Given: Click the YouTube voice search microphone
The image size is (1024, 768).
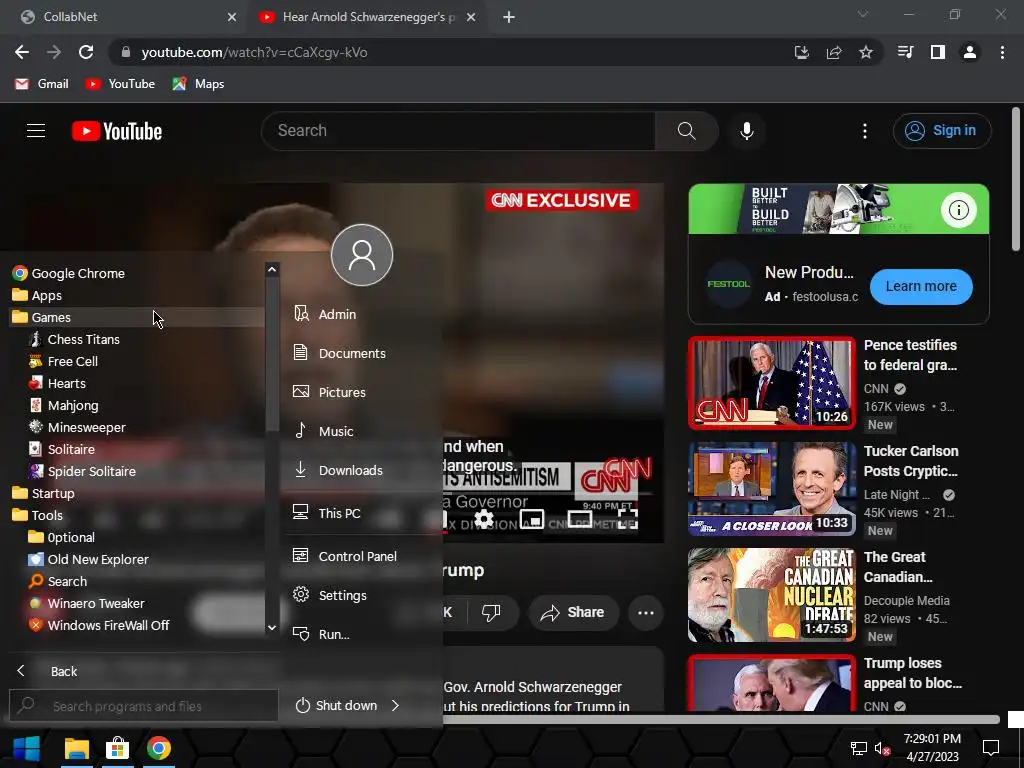Looking at the screenshot, I should tap(746, 131).
